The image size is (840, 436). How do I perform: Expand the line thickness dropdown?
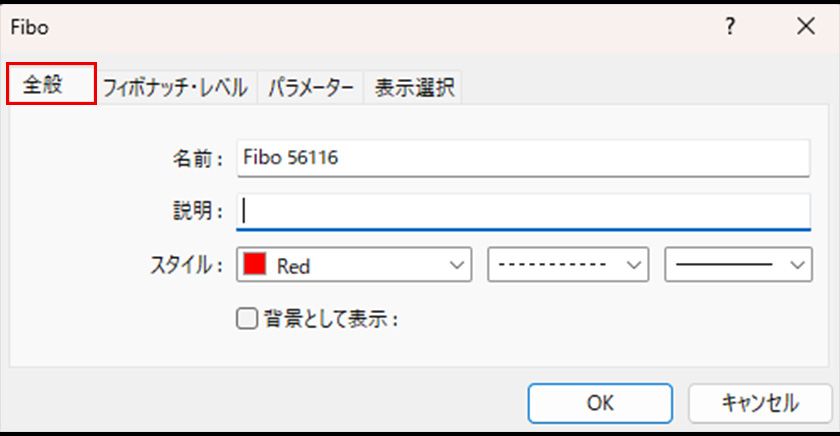[737, 266]
